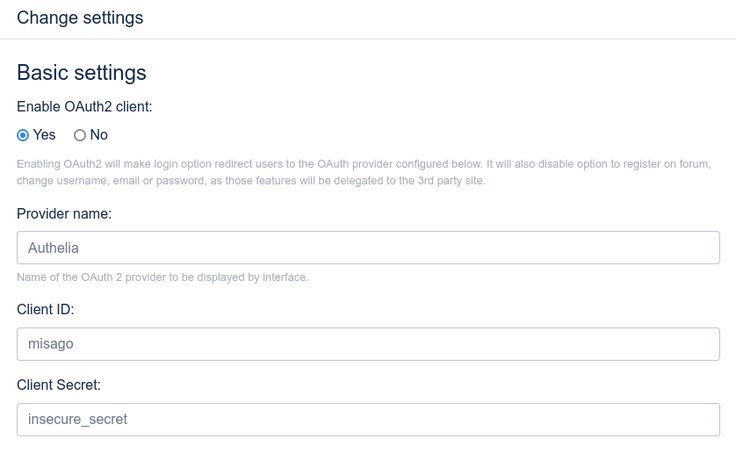This screenshot has height=453, width=736.
Task: Focus the Provider name input field
Action: [368, 248]
